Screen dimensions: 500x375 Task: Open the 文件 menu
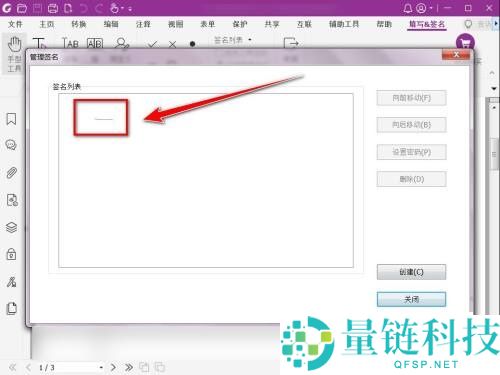[15, 24]
